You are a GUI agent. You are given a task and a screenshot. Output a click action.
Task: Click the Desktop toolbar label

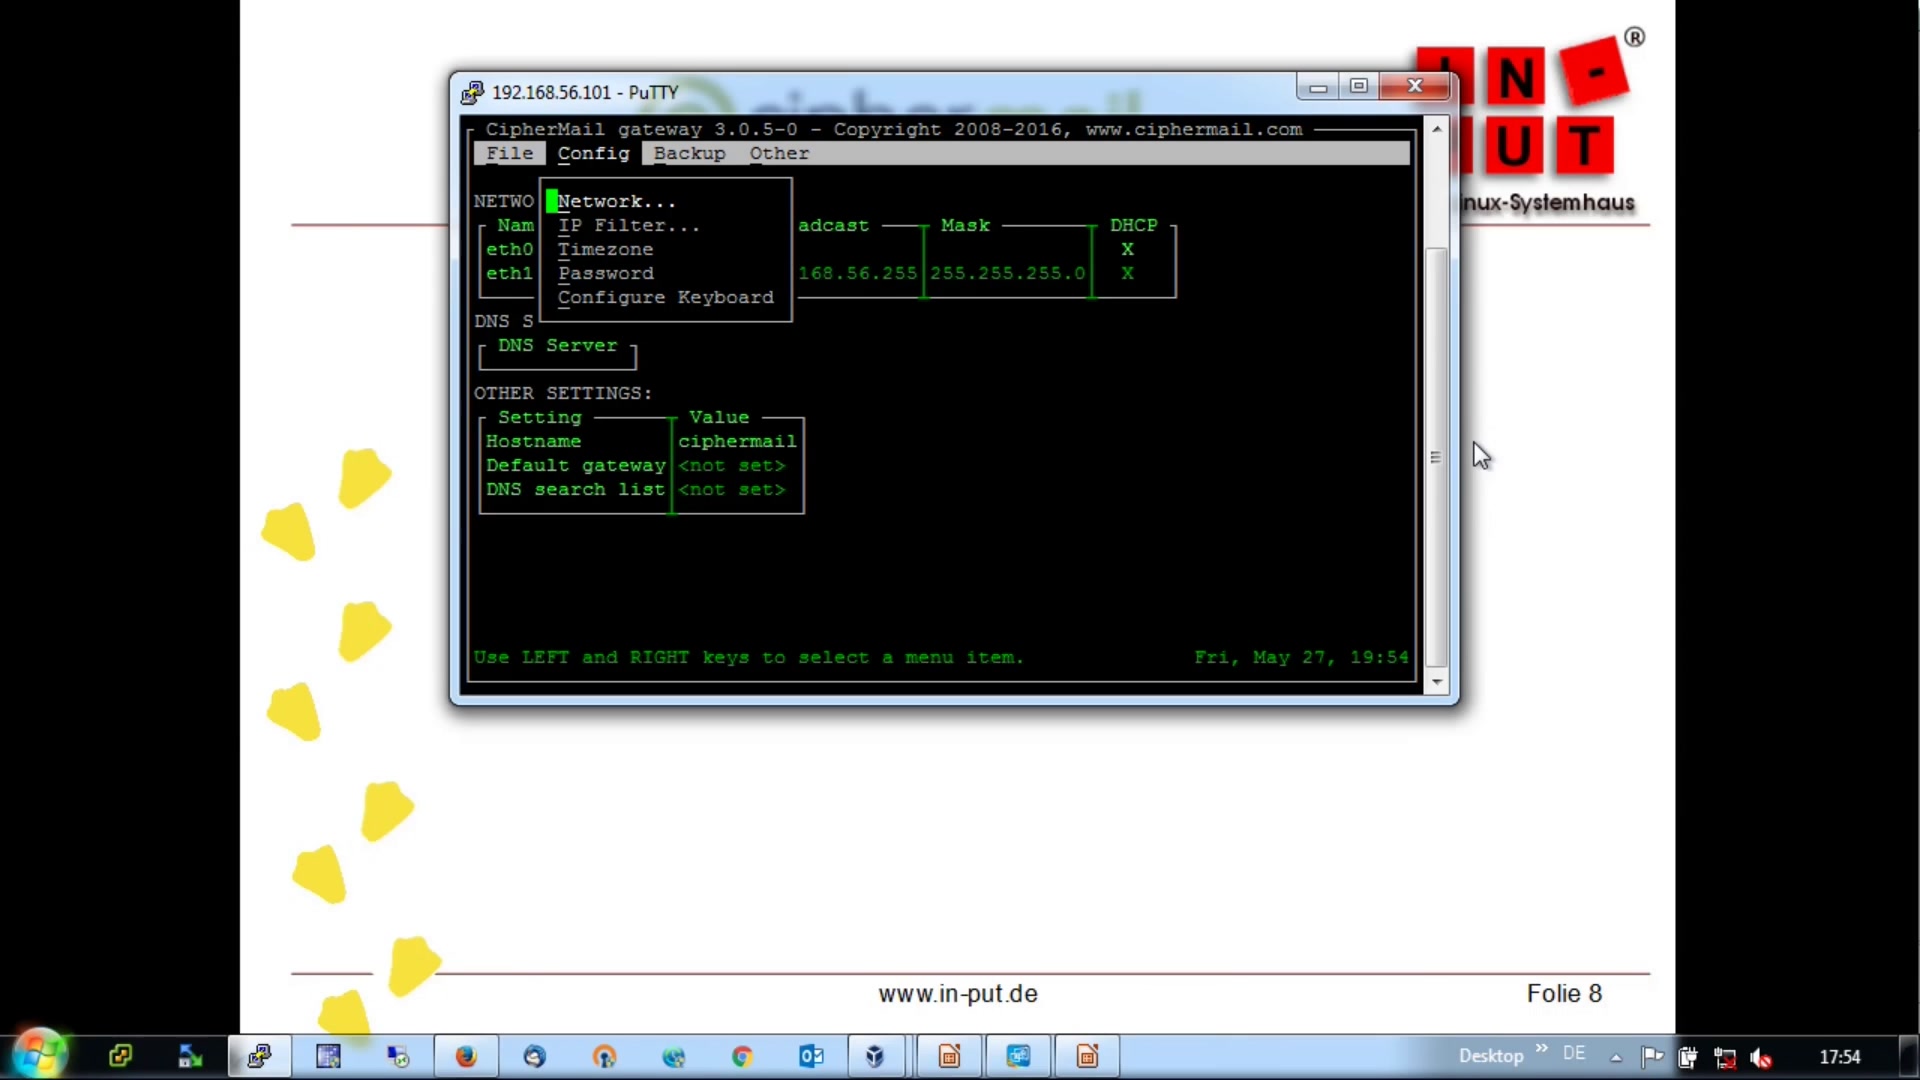tap(1491, 1056)
